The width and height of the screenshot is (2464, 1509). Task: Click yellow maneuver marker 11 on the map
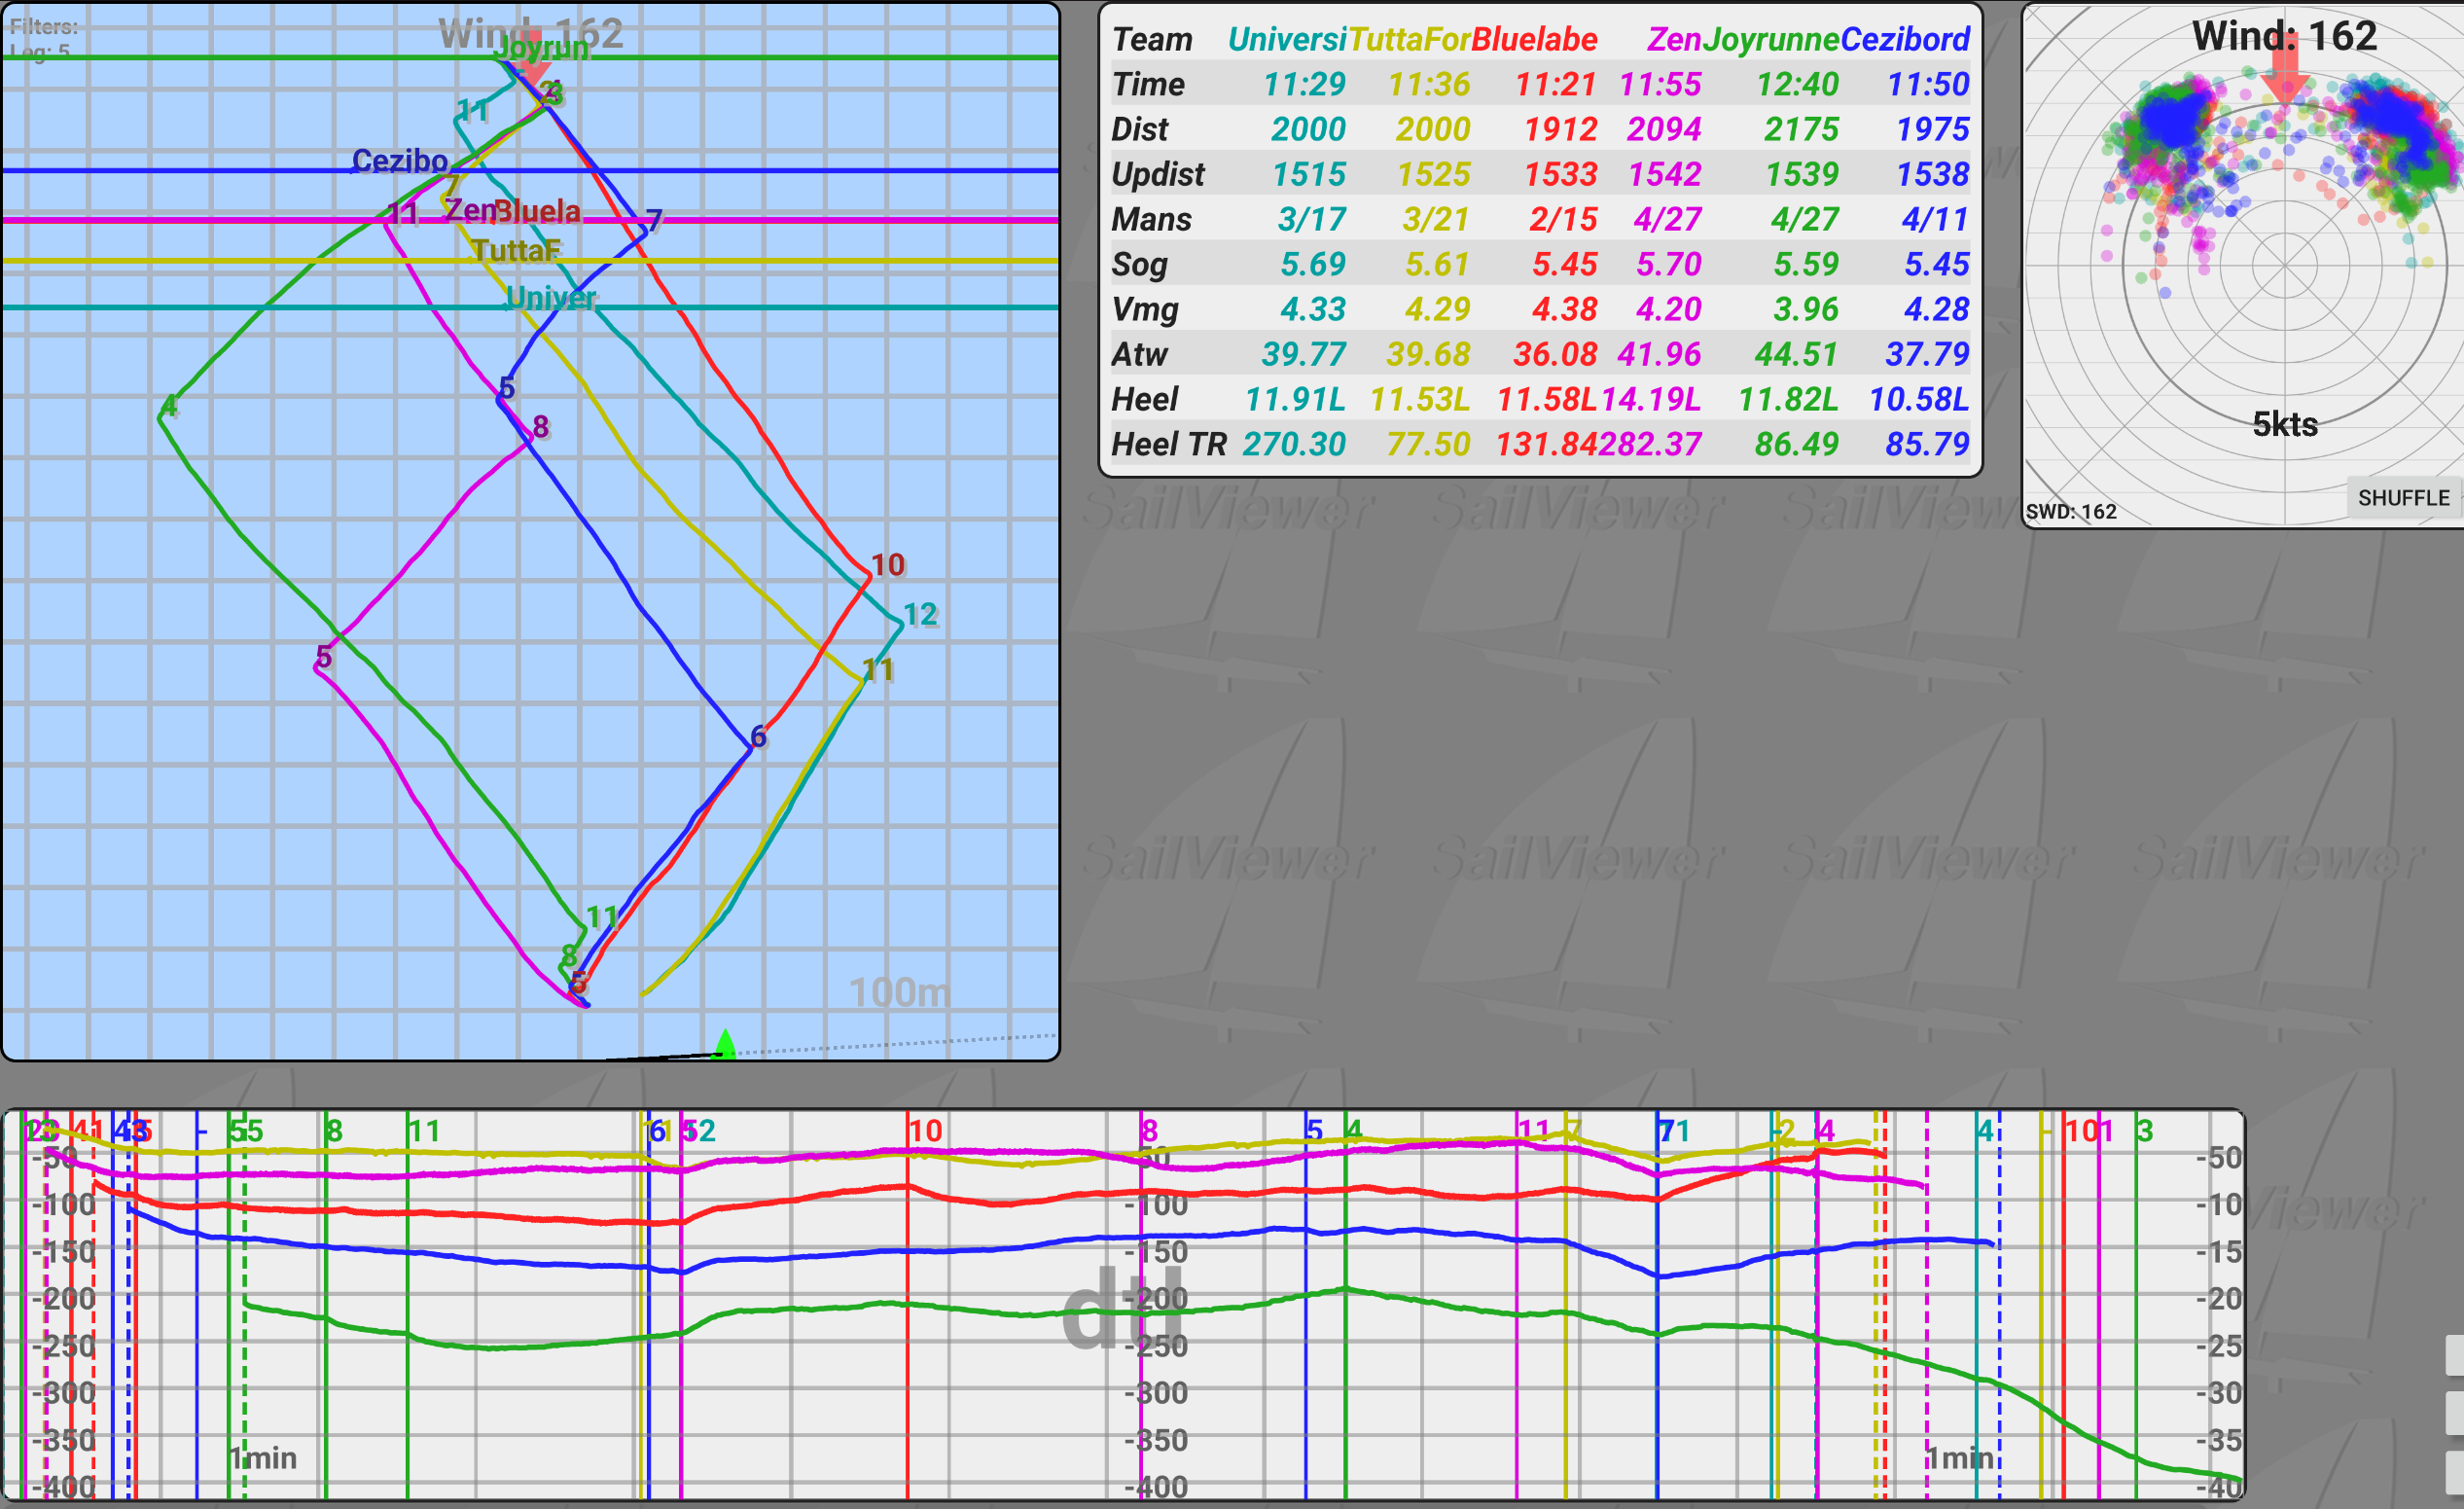tap(878, 670)
